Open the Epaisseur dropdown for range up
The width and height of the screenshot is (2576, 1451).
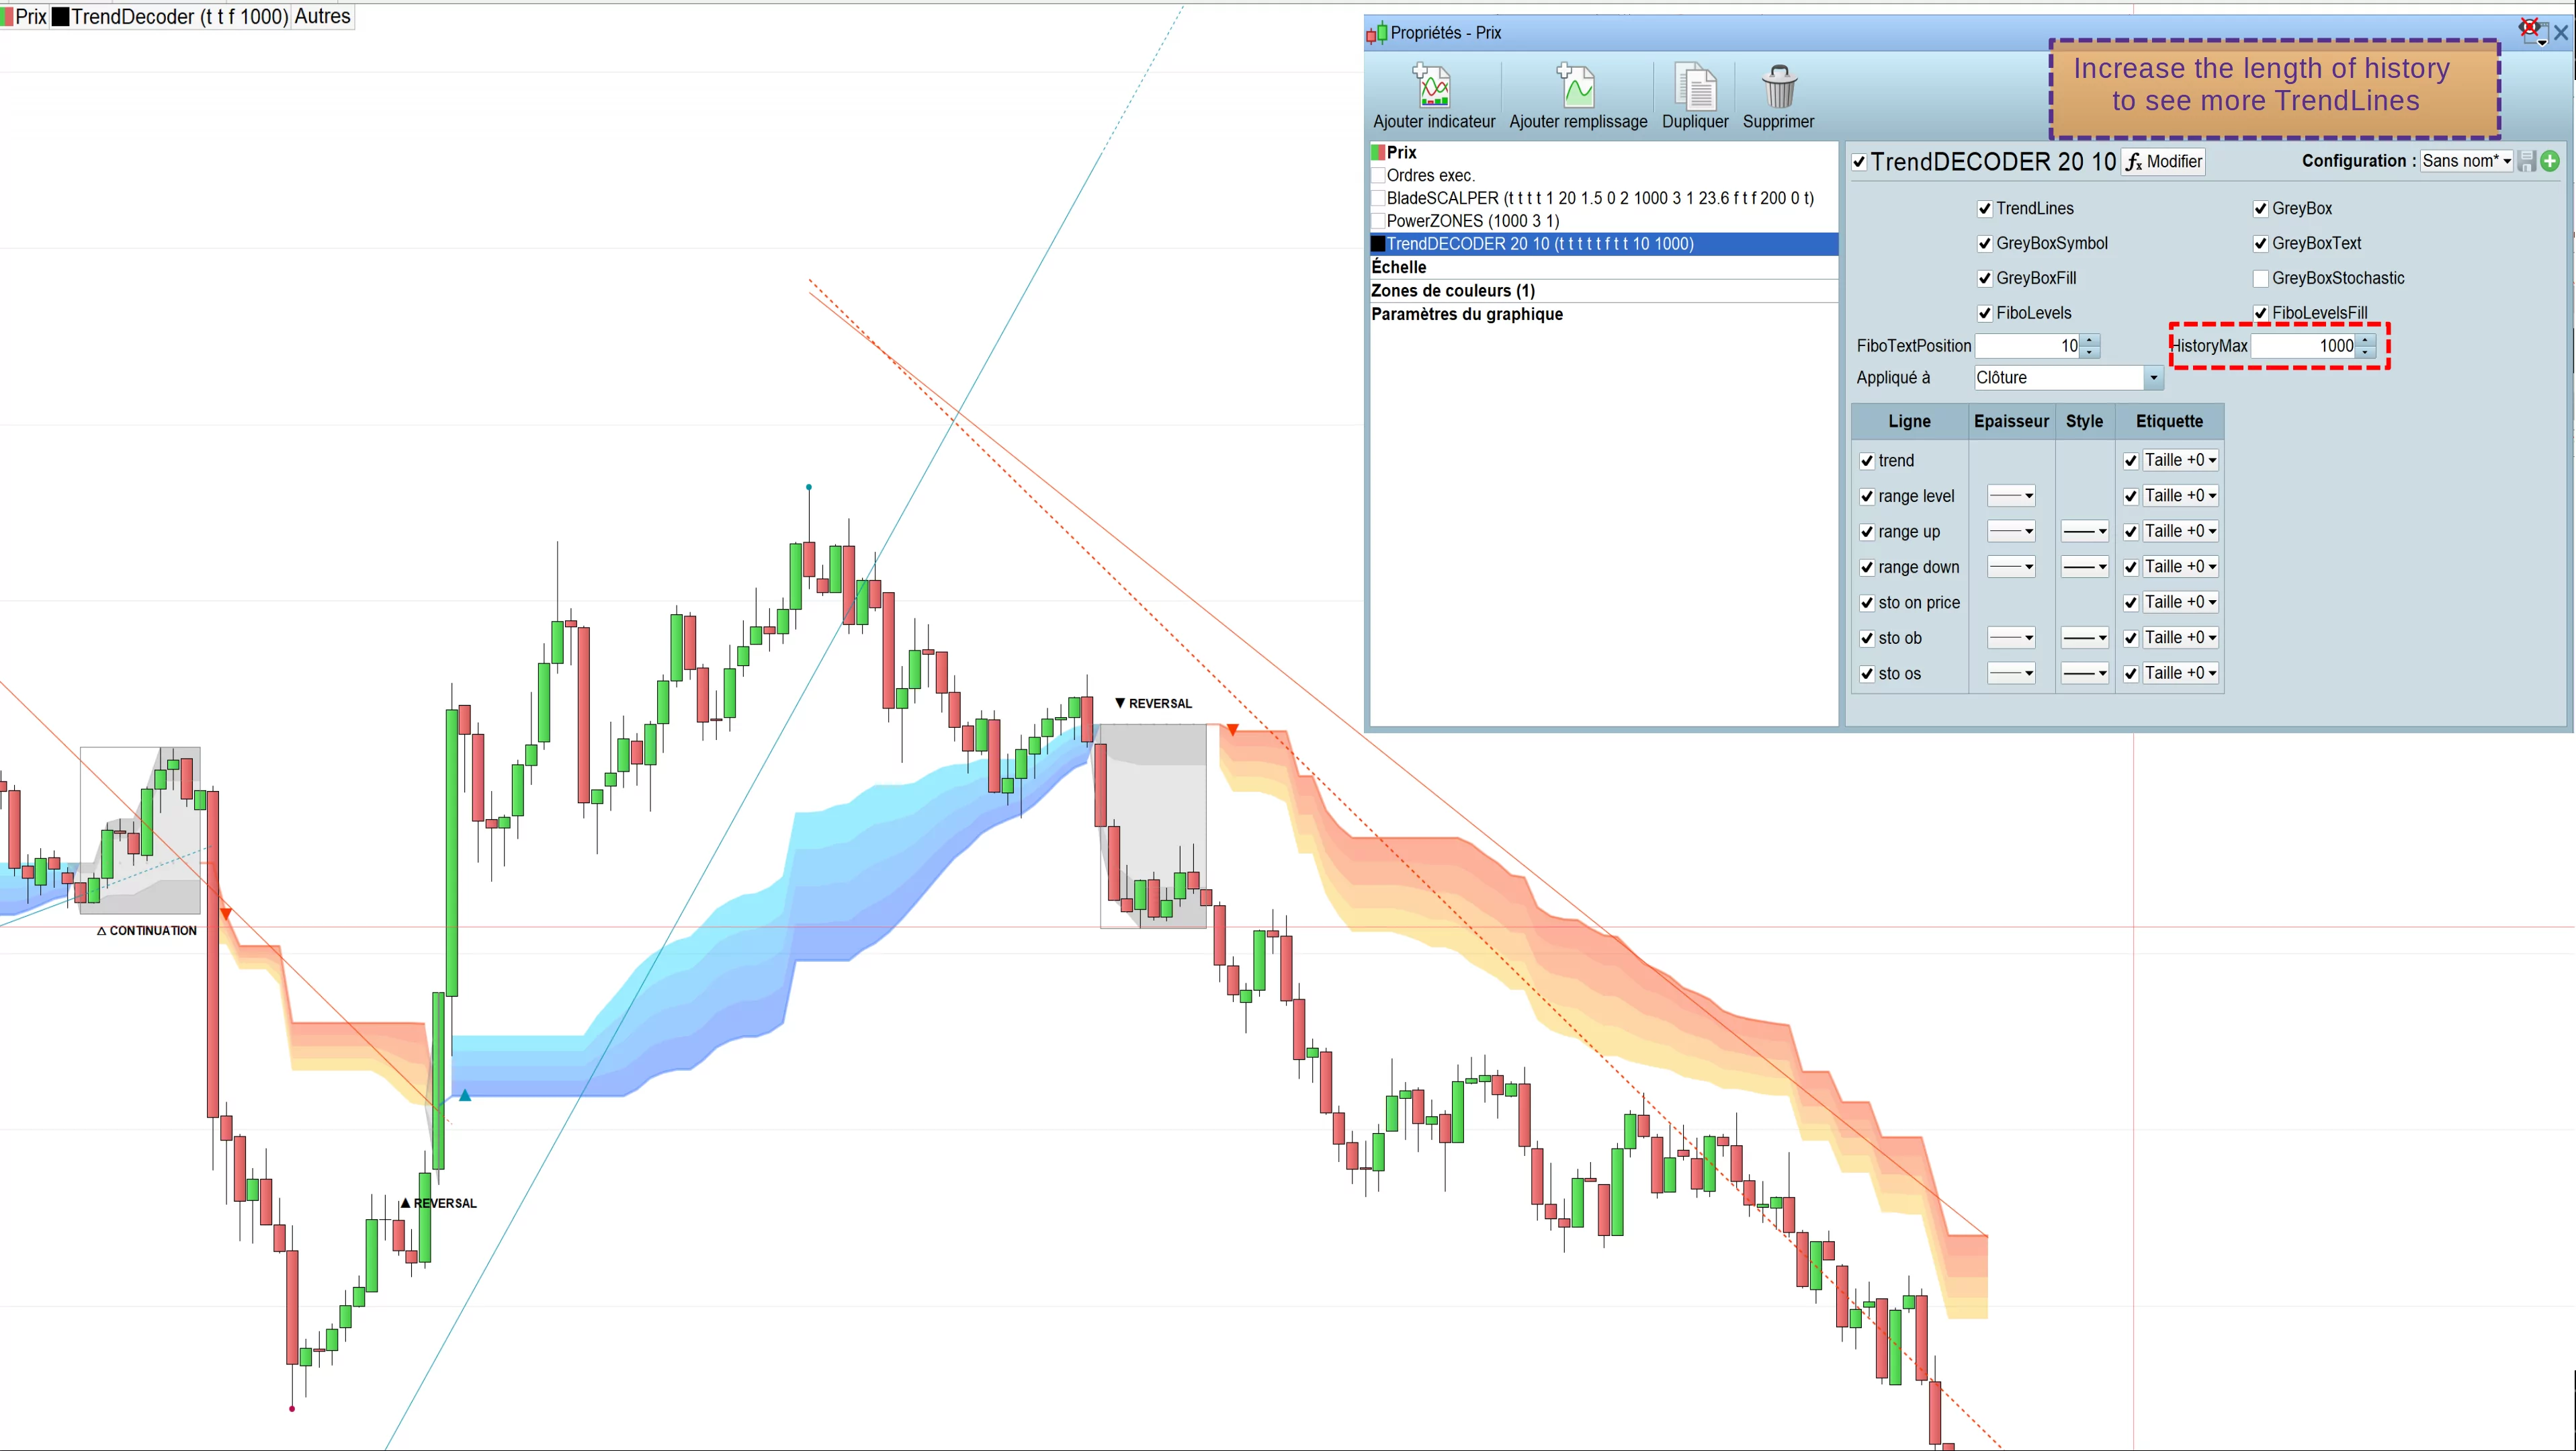pos(2011,532)
